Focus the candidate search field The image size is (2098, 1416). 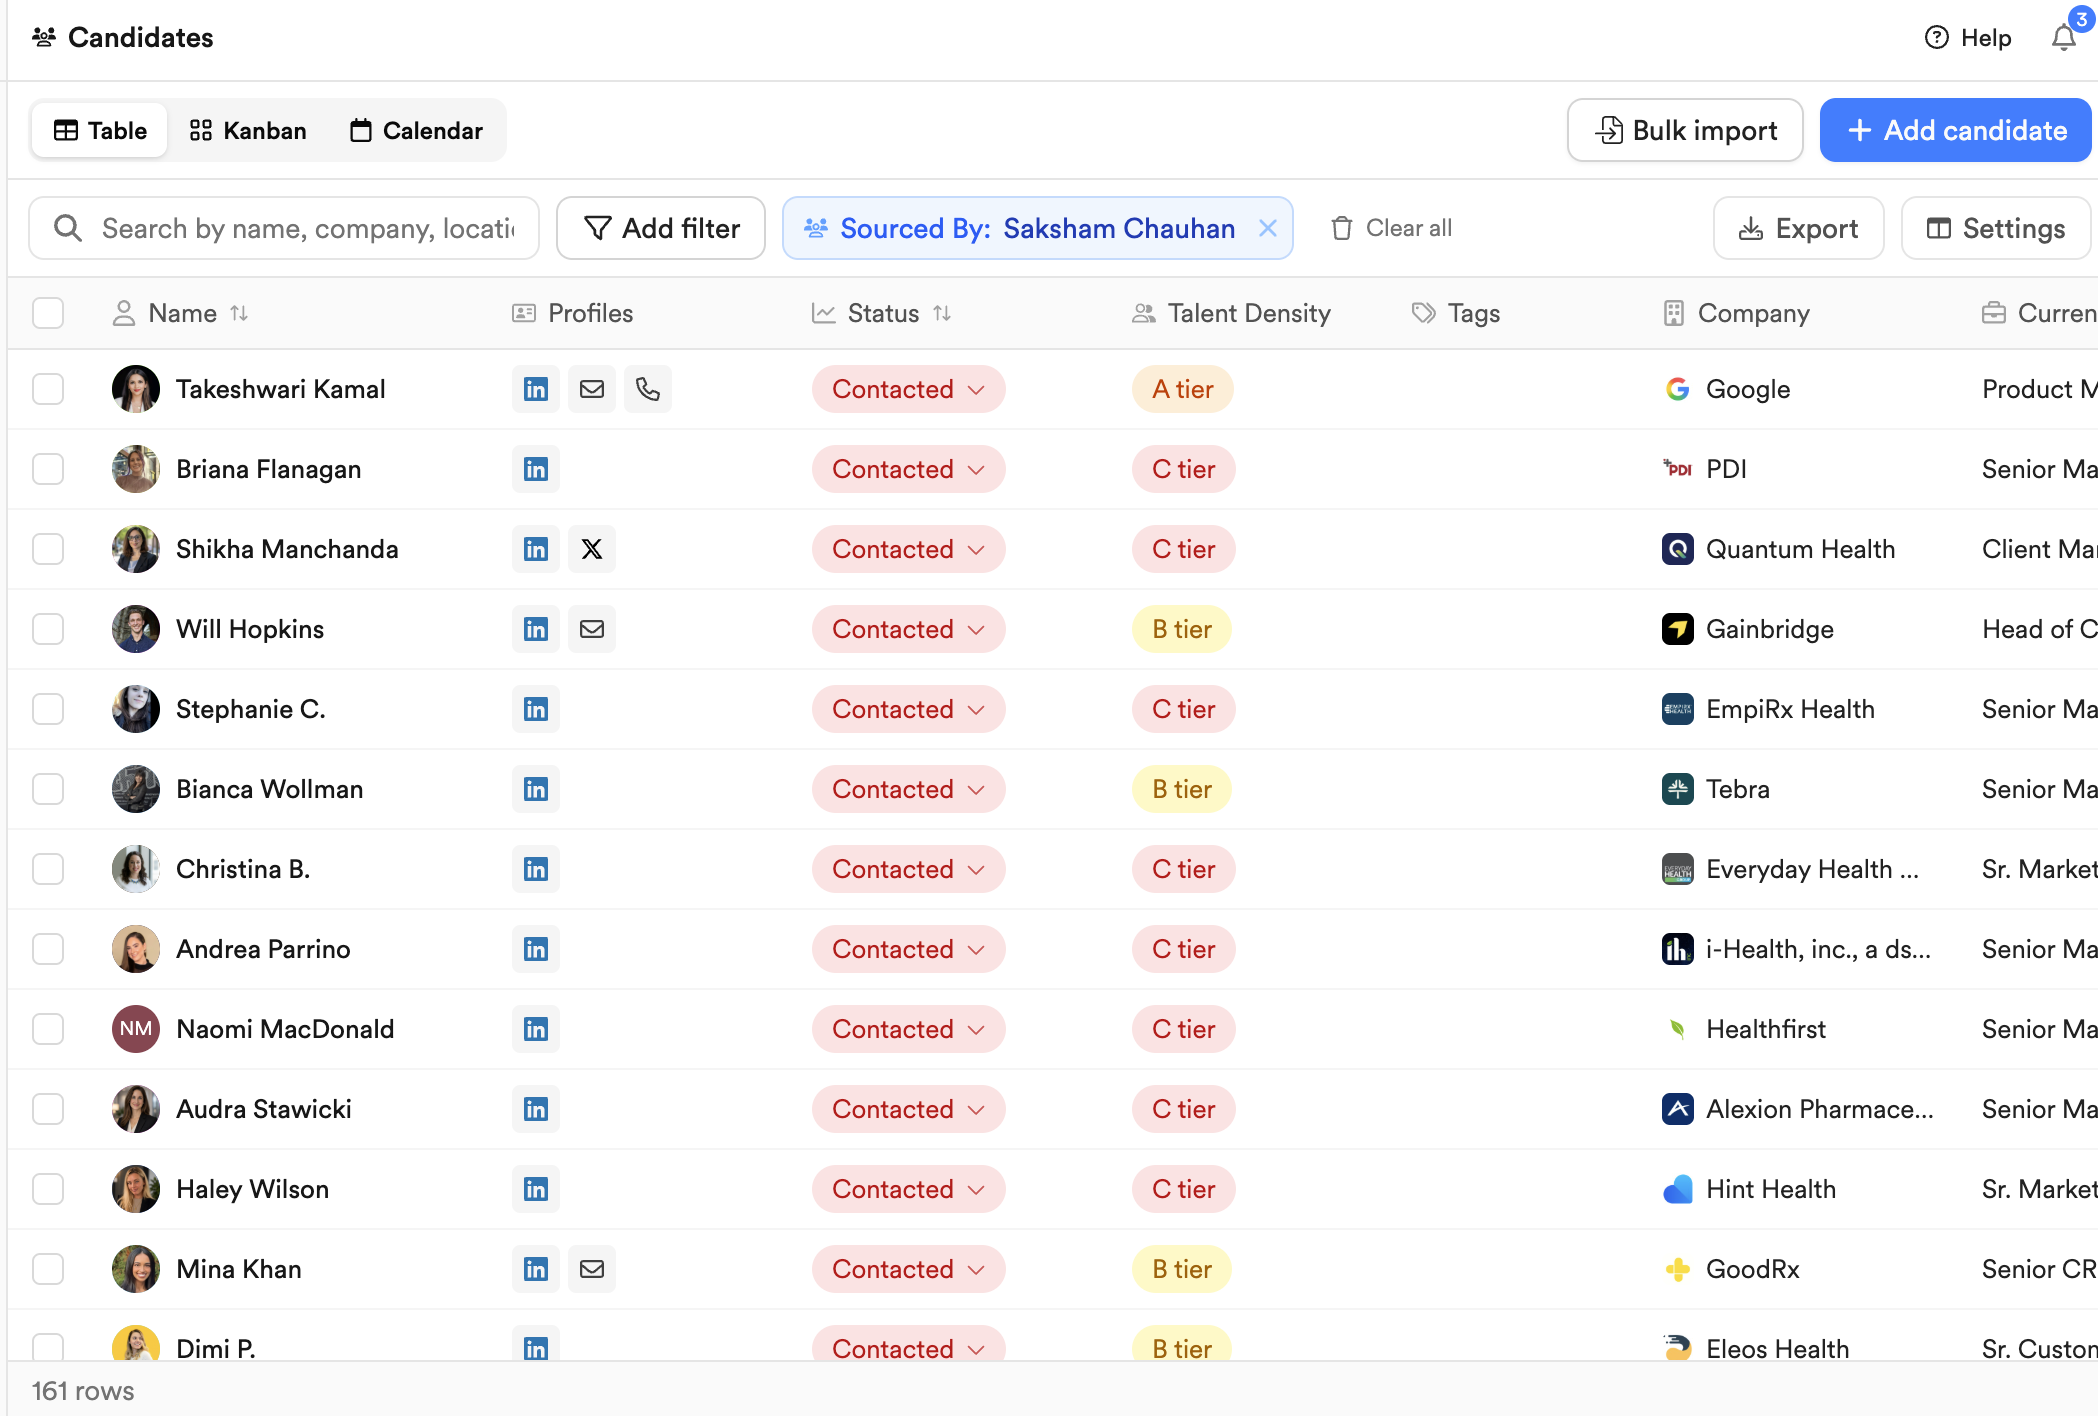(x=284, y=228)
